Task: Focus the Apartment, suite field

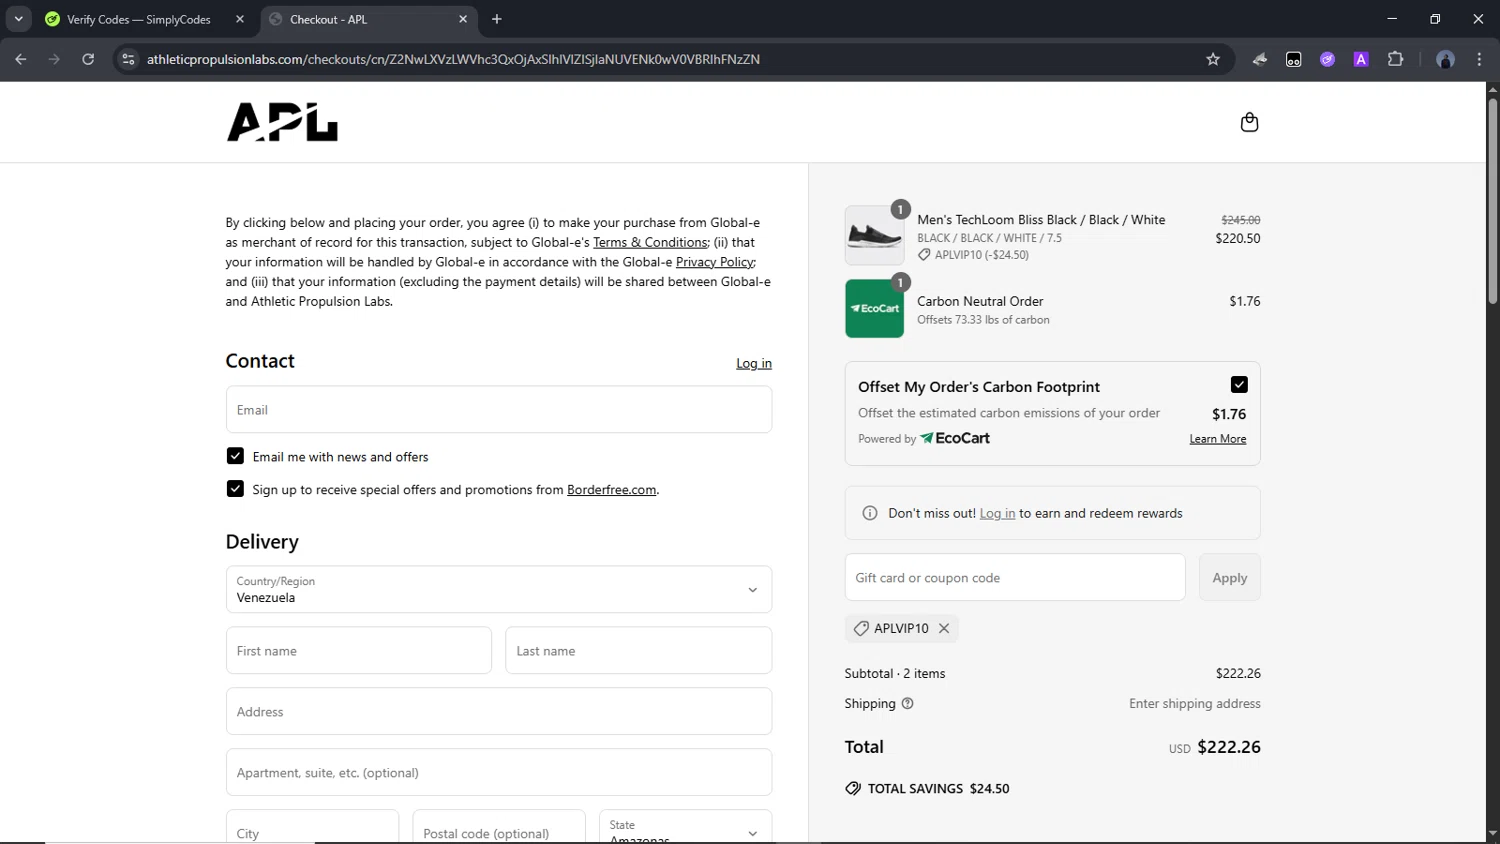Action: coord(499,772)
